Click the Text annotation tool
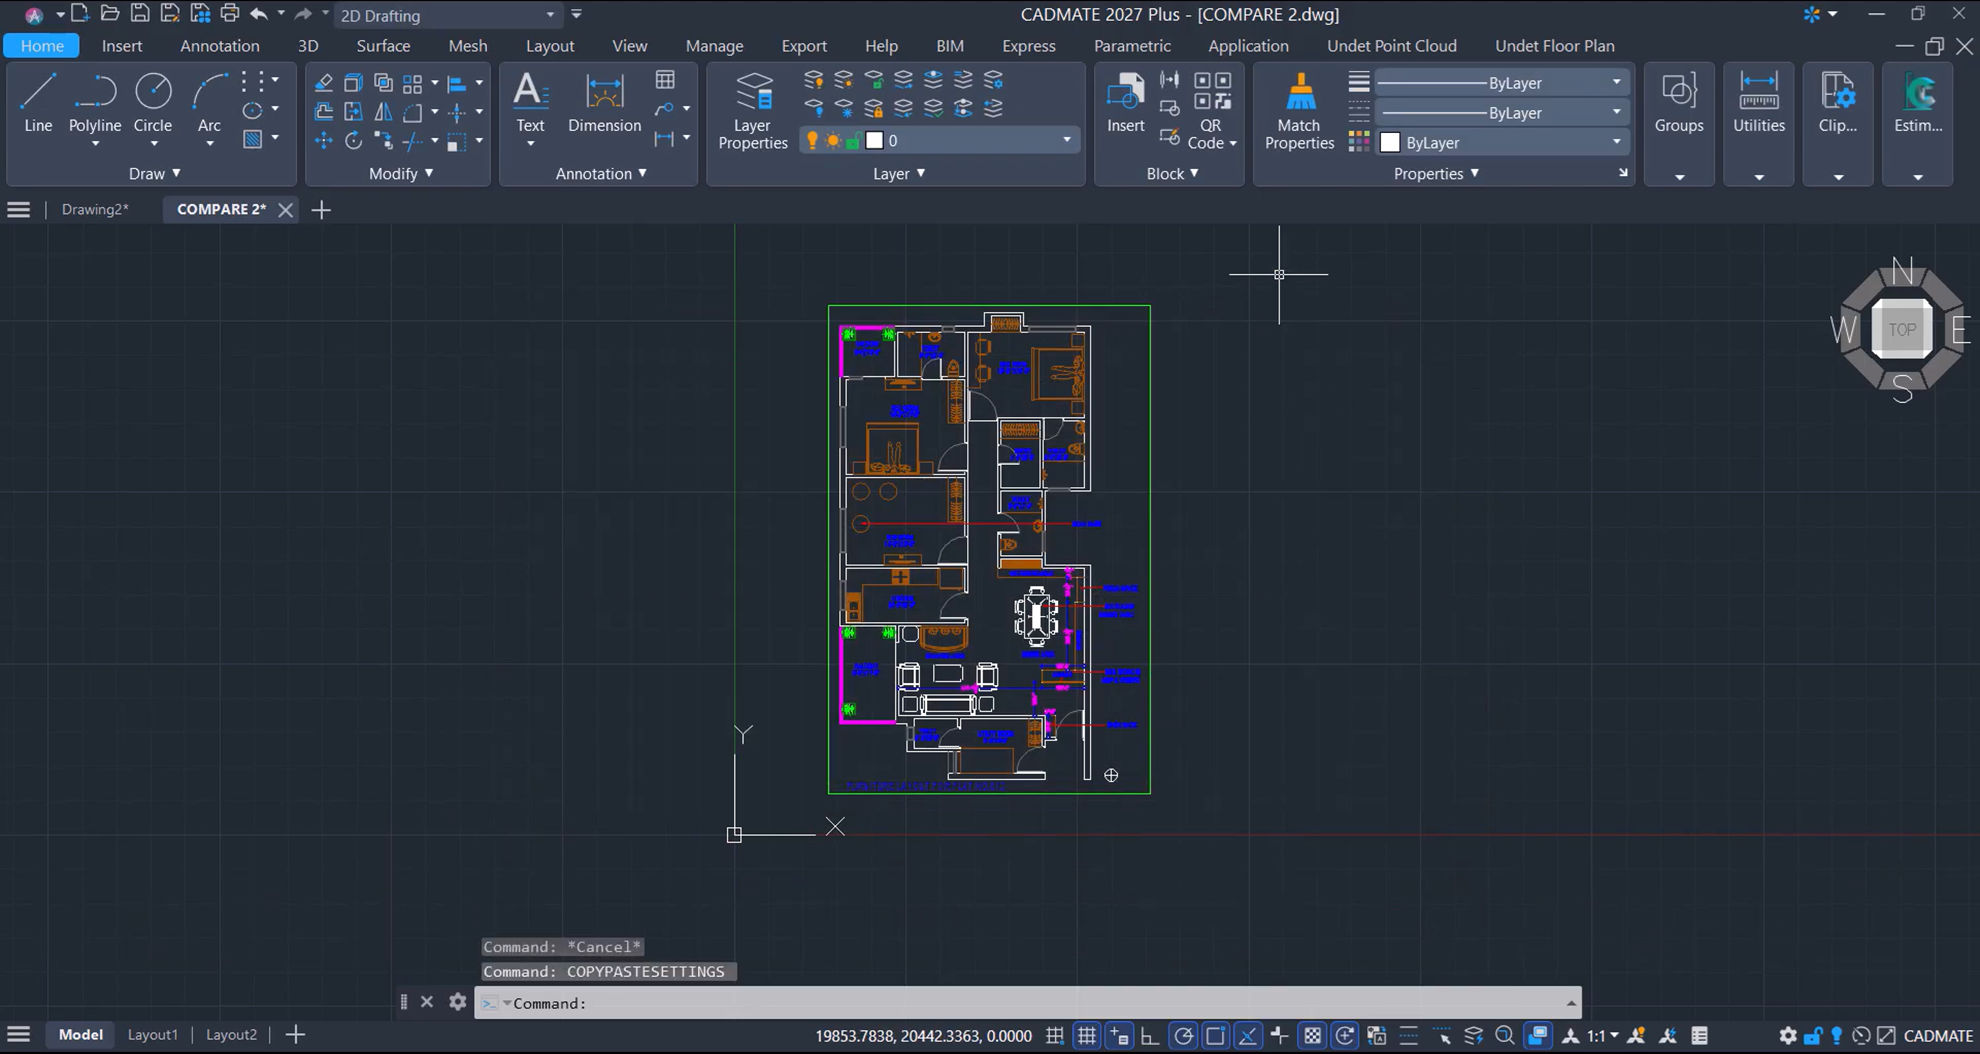 tap(530, 102)
